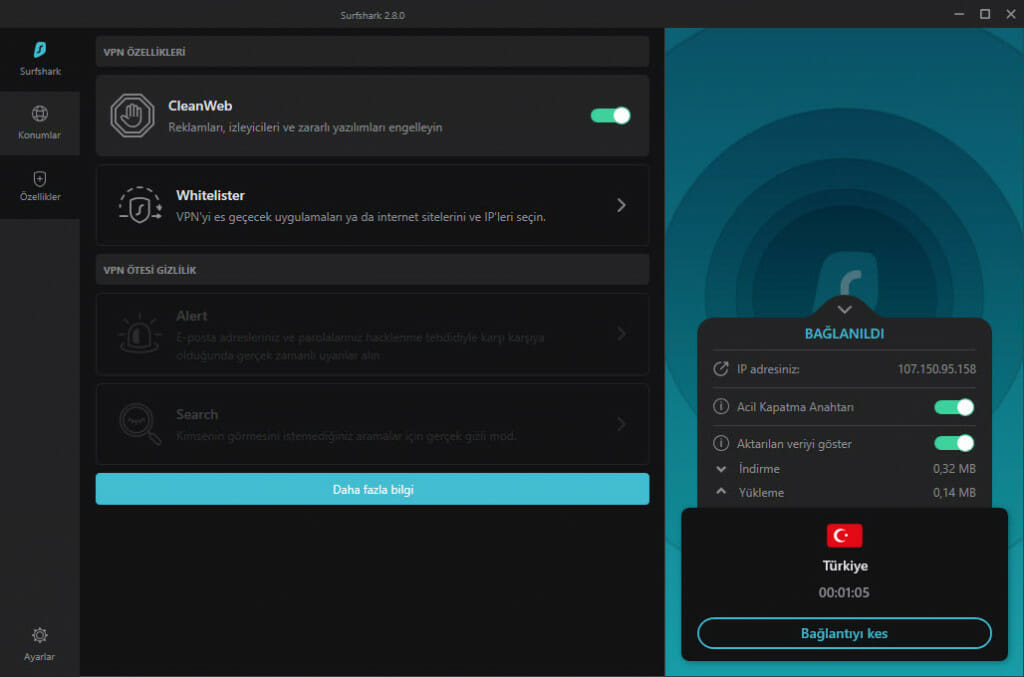Open Search via its chevron arrow
Screen dimensions: 1024x677
click(x=621, y=424)
